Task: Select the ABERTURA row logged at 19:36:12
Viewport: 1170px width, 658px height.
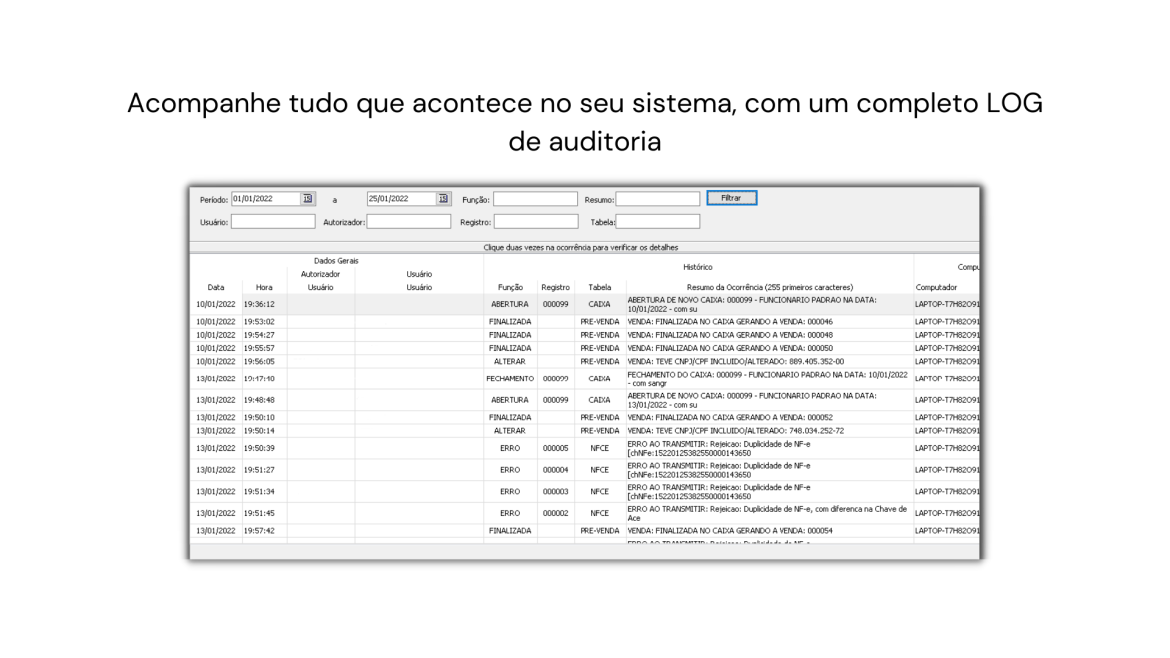Action: [x=510, y=303]
